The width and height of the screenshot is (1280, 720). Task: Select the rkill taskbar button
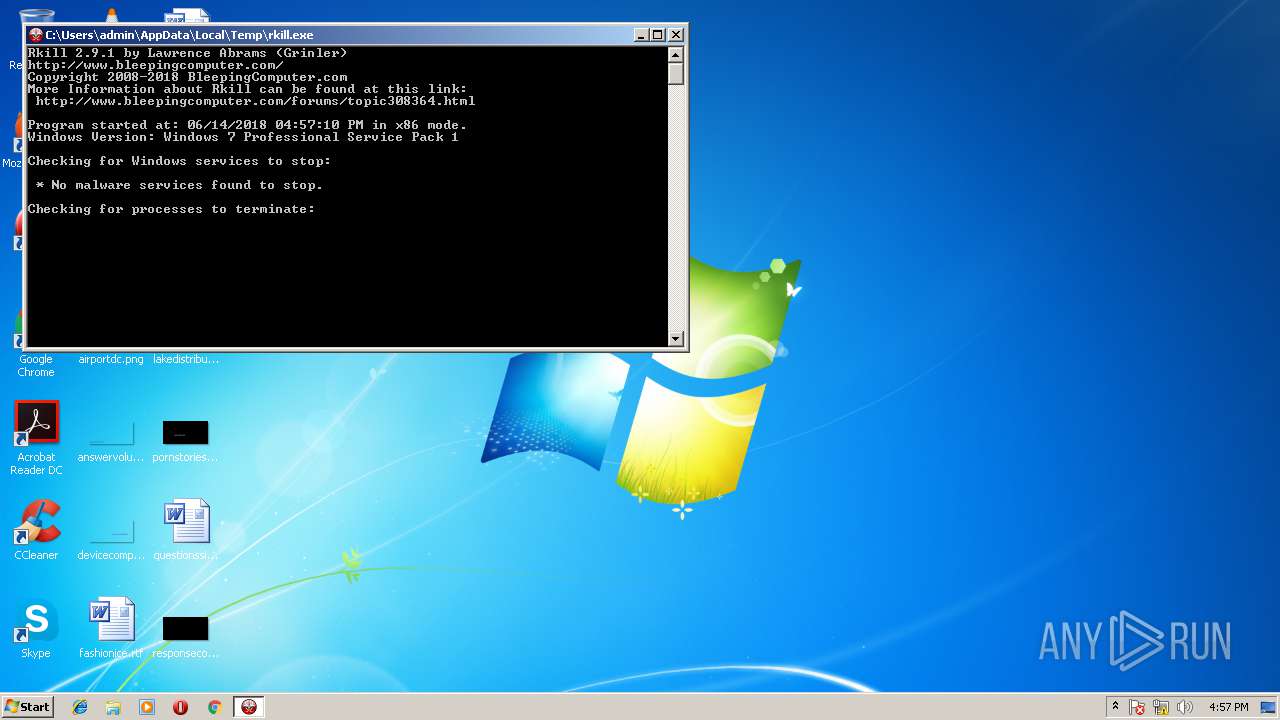(x=249, y=707)
